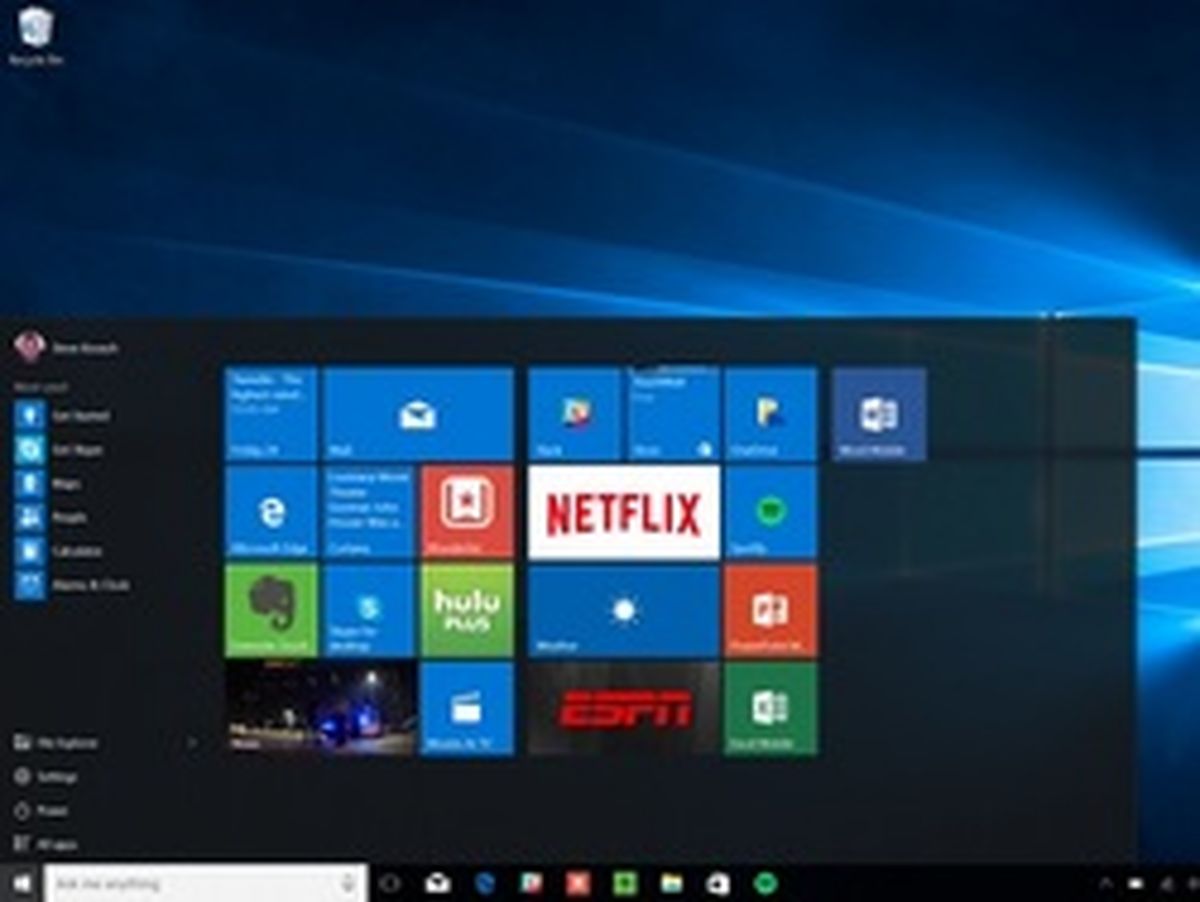Screen dimensions: 1200x902
Task: Launch the ESPN tile
Action: tap(623, 708)
